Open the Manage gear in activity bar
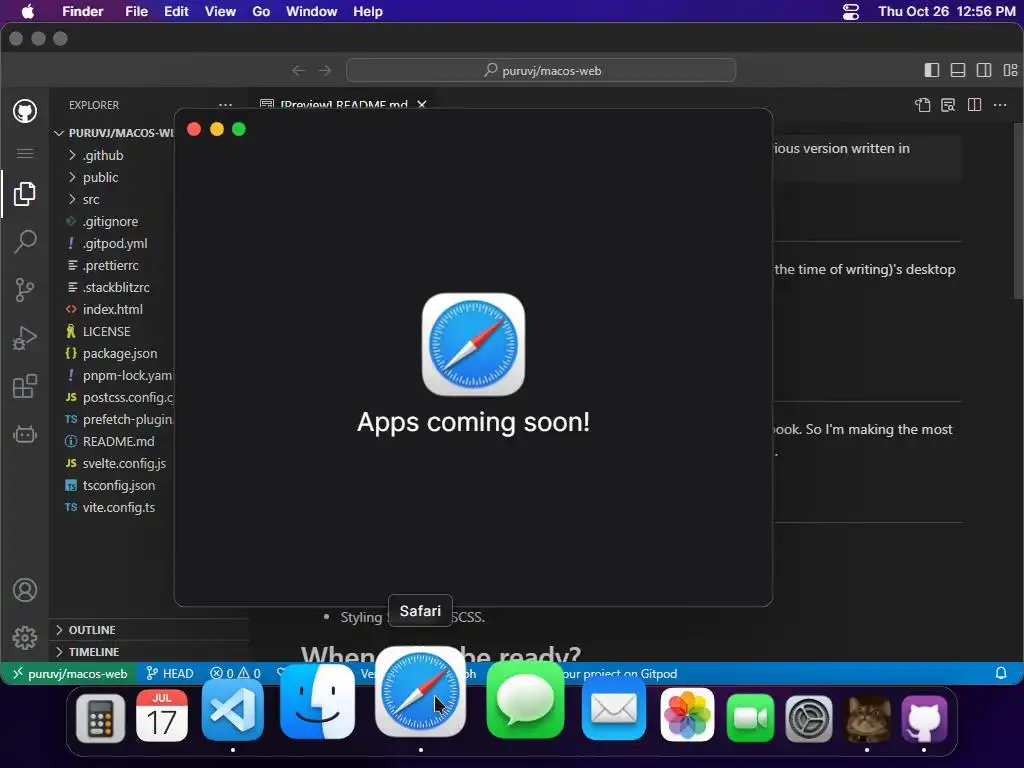 (x=25, y=637)
